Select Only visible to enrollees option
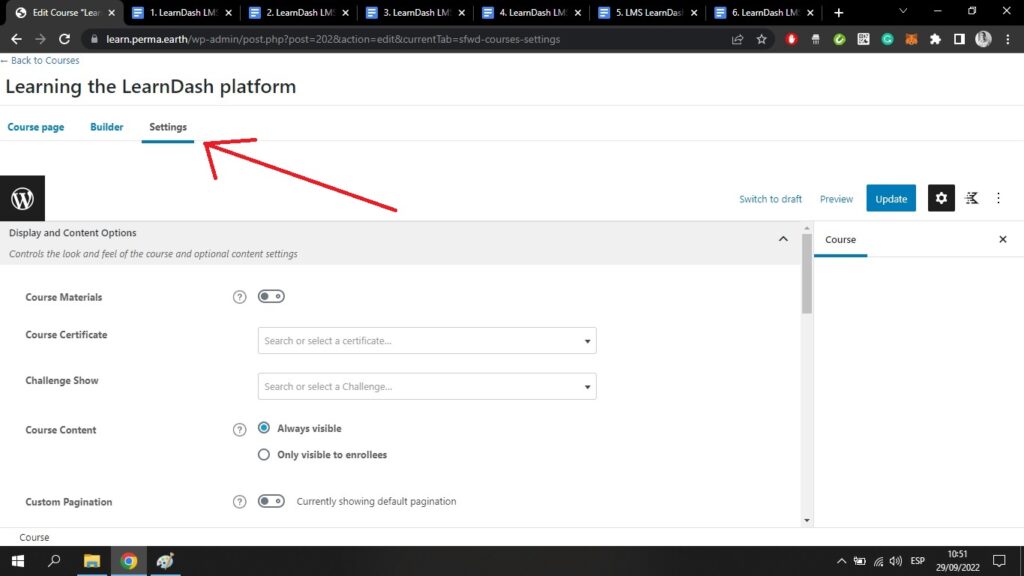The height and width of the screenshot is (576, 1024). click(x=264, y=454)
